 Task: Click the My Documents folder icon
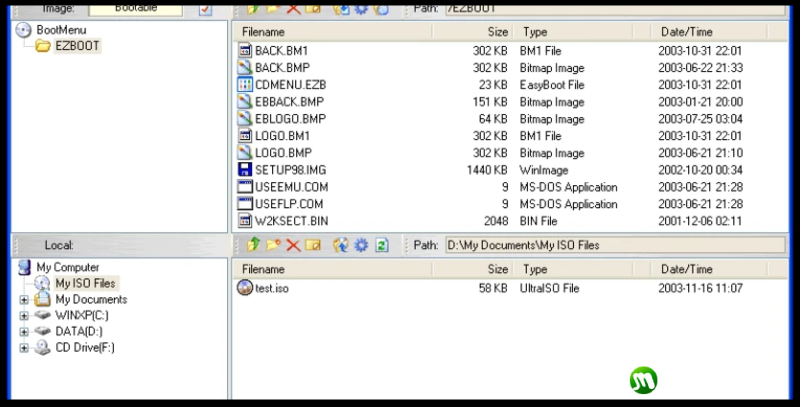[x=43, y=299]
